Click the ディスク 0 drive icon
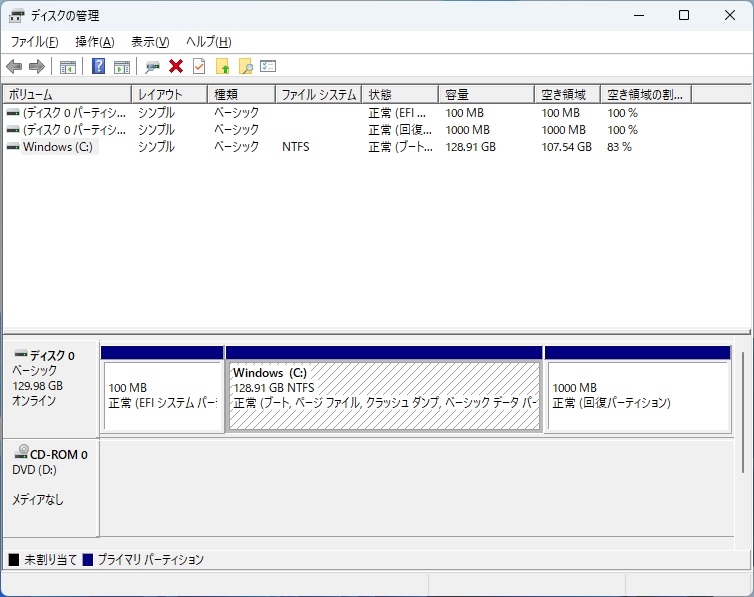The width and height of the screenshot is (754, 597). [21, 354]
